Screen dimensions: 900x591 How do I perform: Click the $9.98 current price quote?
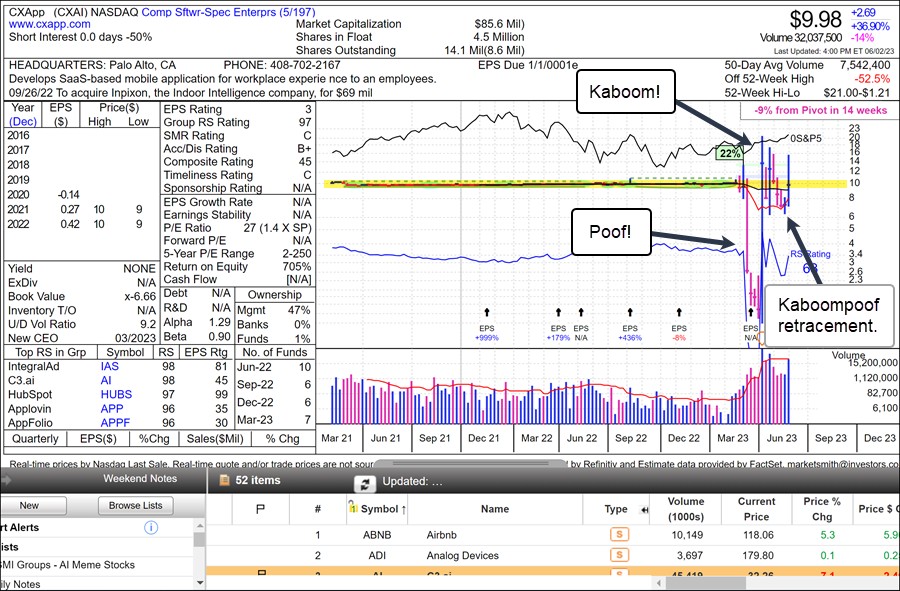coord(815,20)
